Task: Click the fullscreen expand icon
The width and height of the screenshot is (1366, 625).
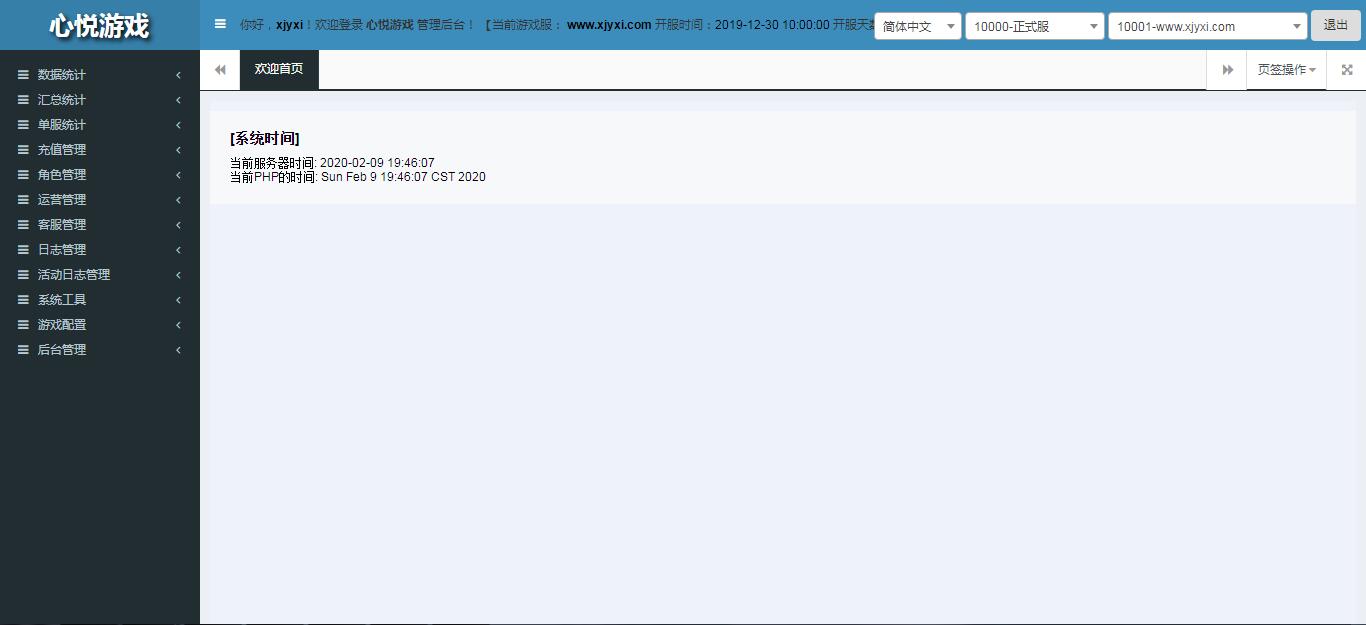Action: (x=1346, y=70)
